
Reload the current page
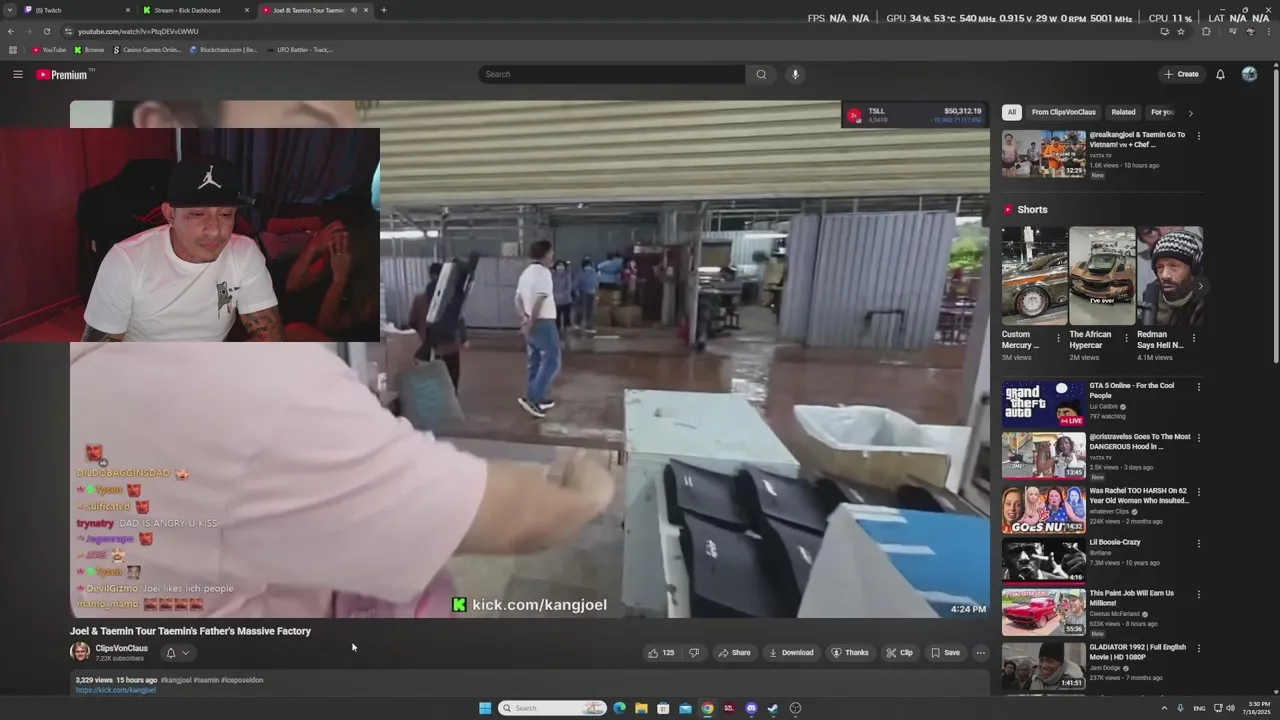[x=46, y=31]
